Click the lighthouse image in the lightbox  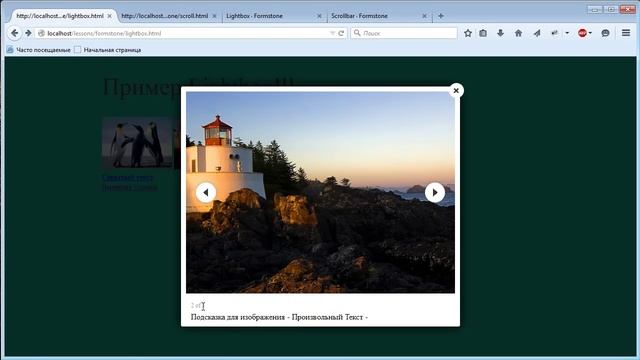tap(320, 192)
